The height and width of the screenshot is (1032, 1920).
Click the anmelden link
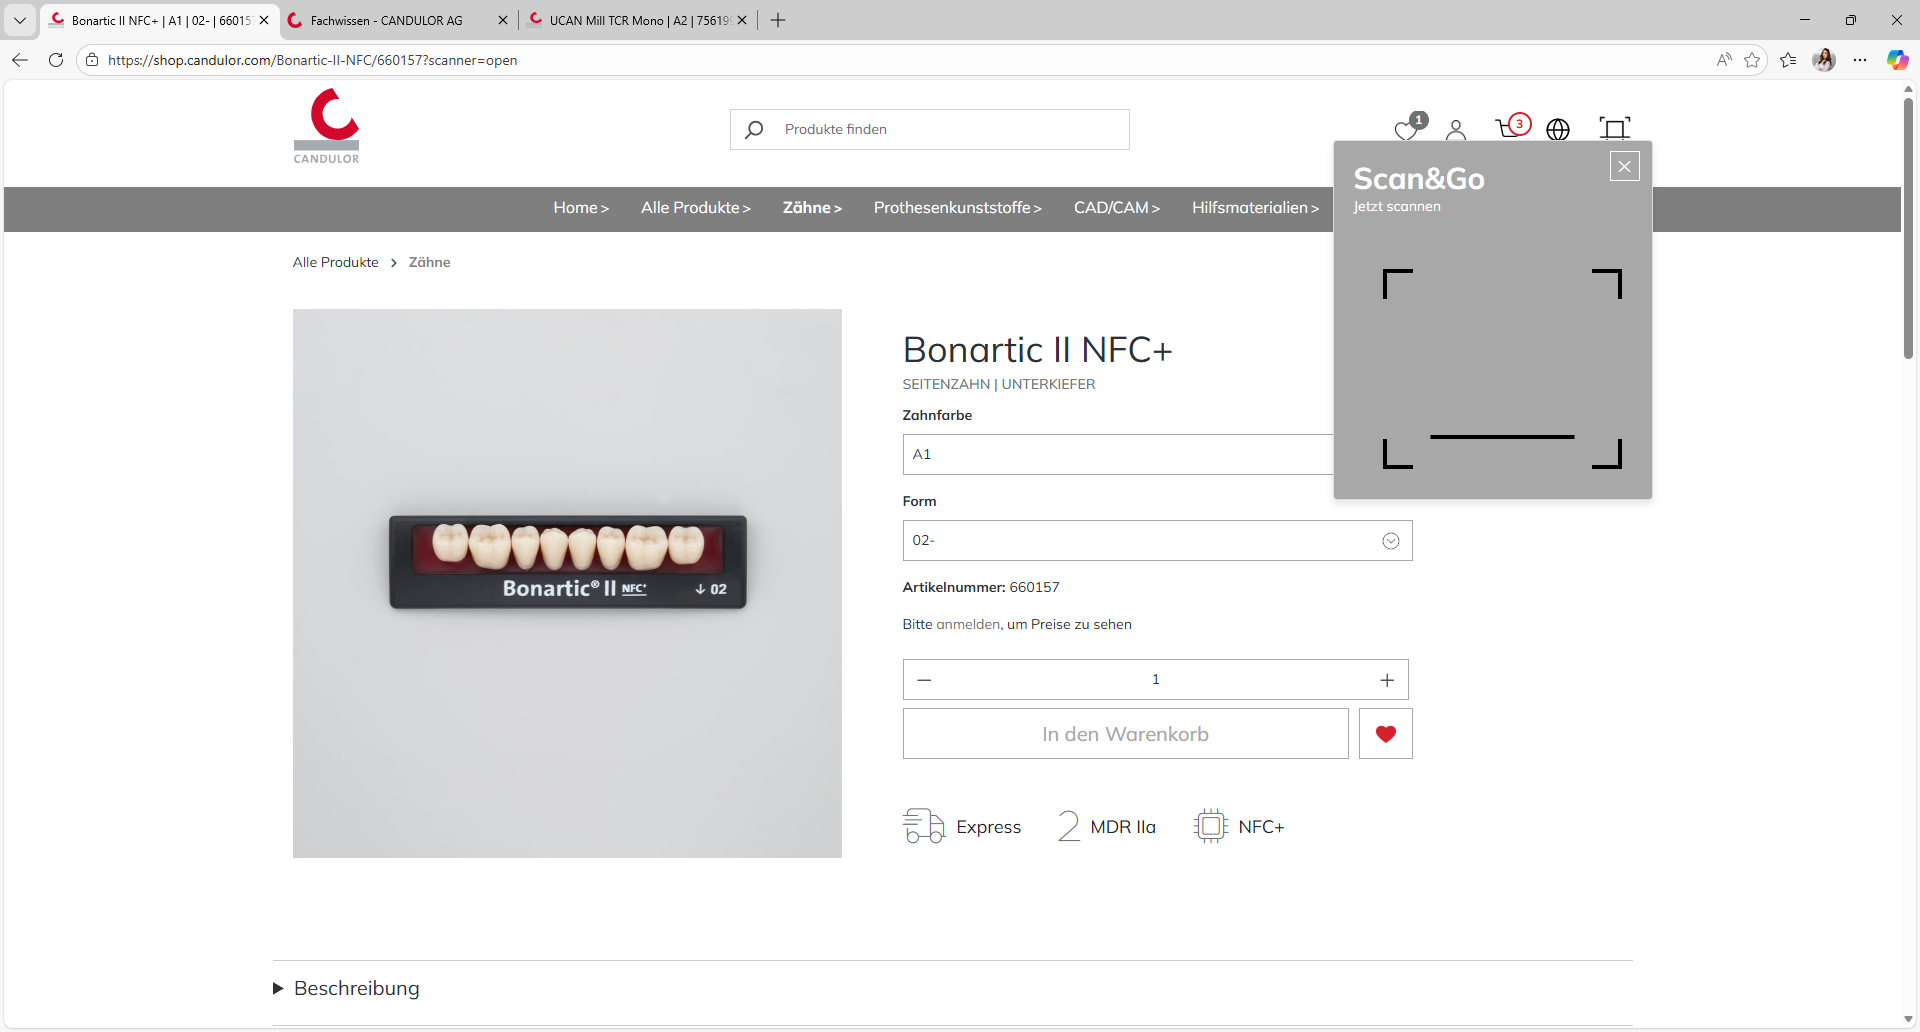click(x=967, y=624)
